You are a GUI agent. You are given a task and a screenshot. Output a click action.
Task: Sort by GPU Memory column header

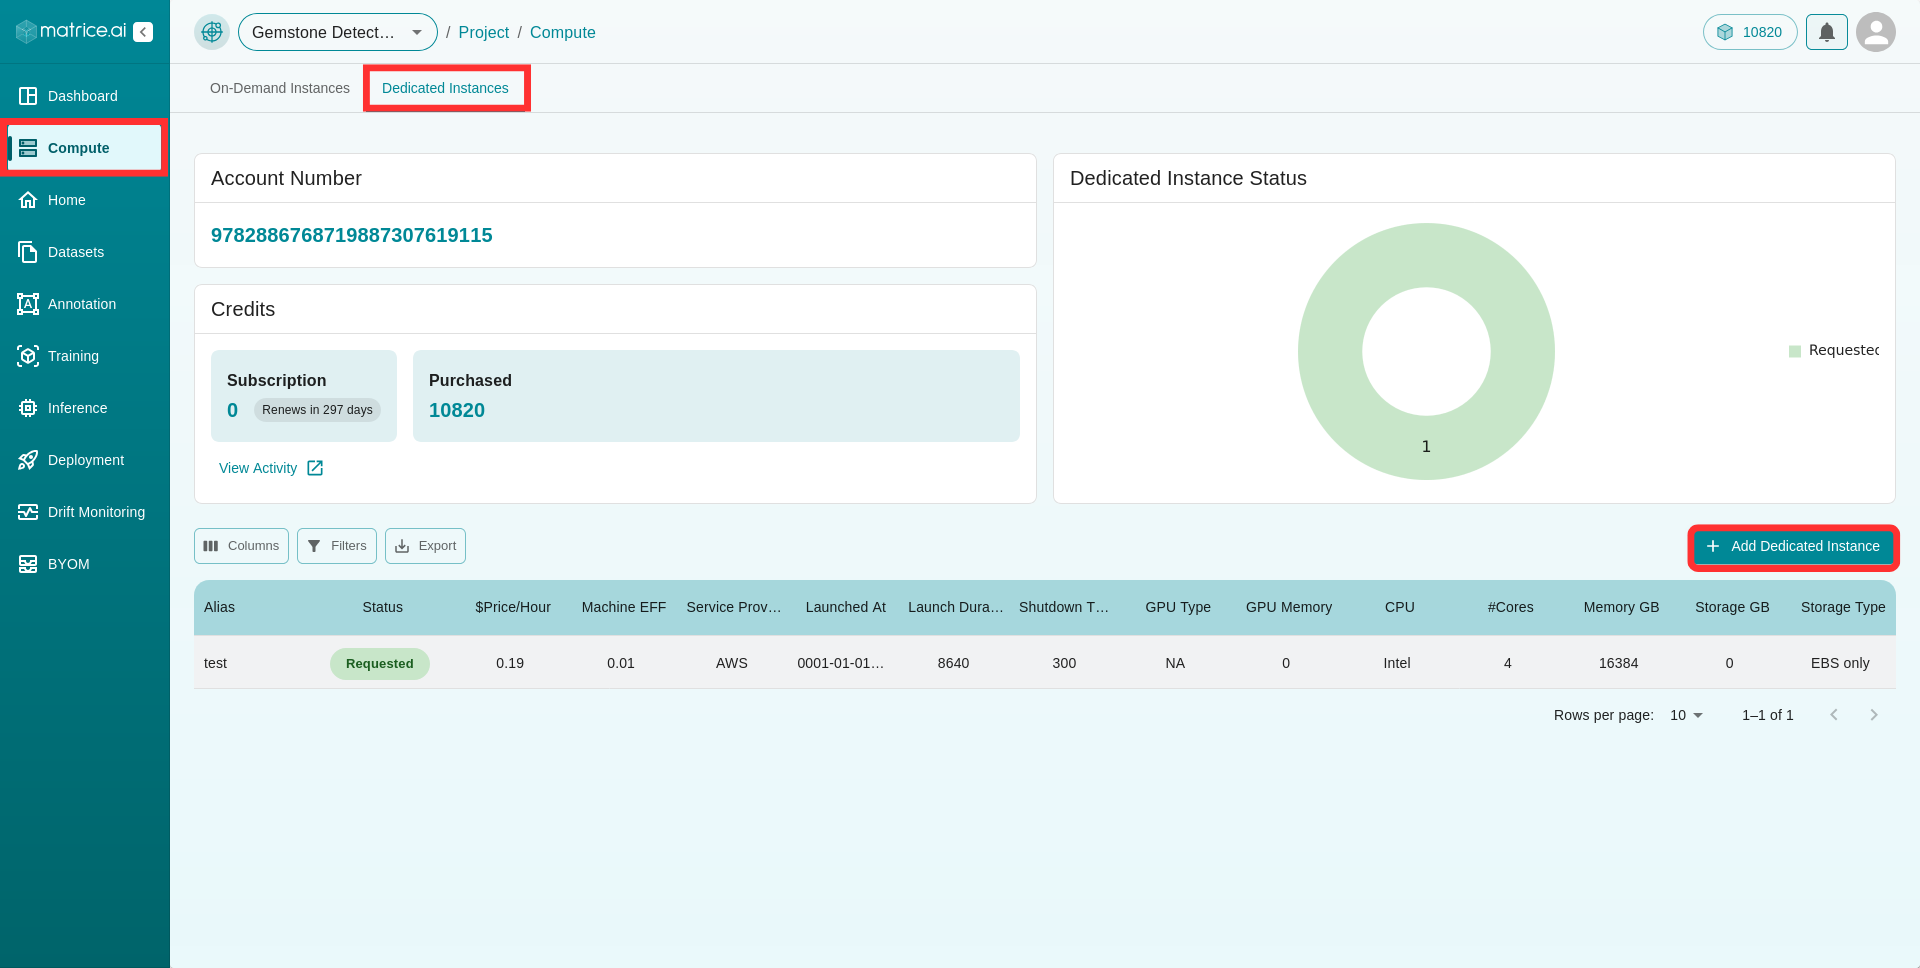1289,607
